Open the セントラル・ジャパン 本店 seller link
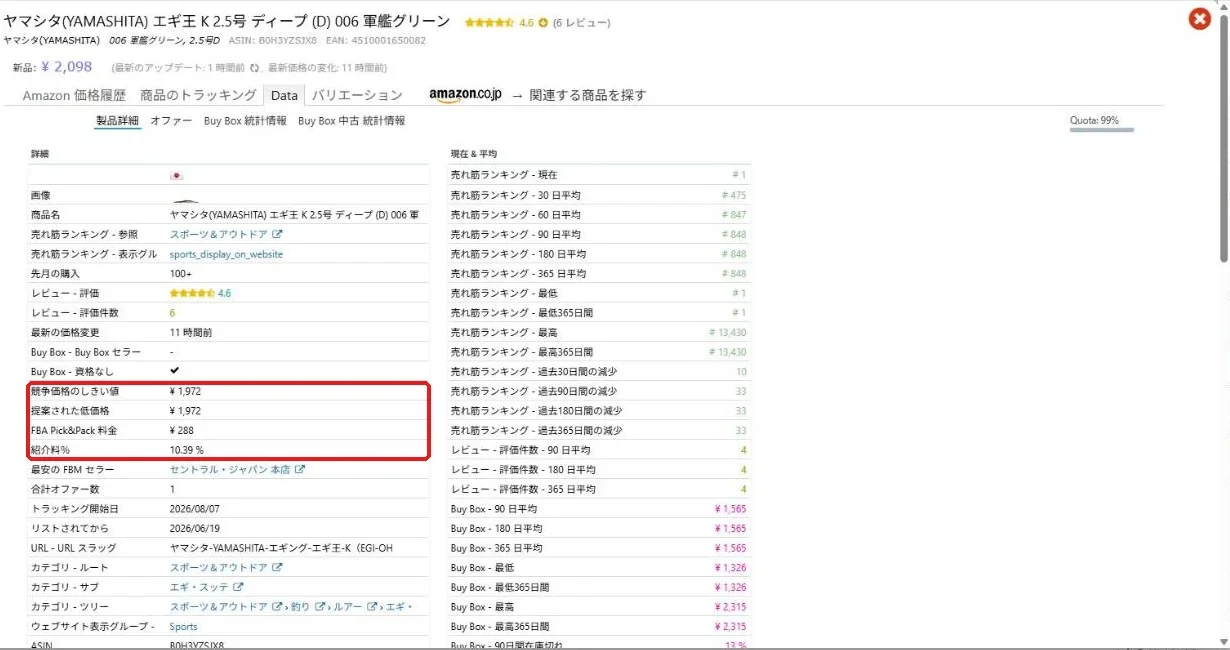 pos(230,469)
